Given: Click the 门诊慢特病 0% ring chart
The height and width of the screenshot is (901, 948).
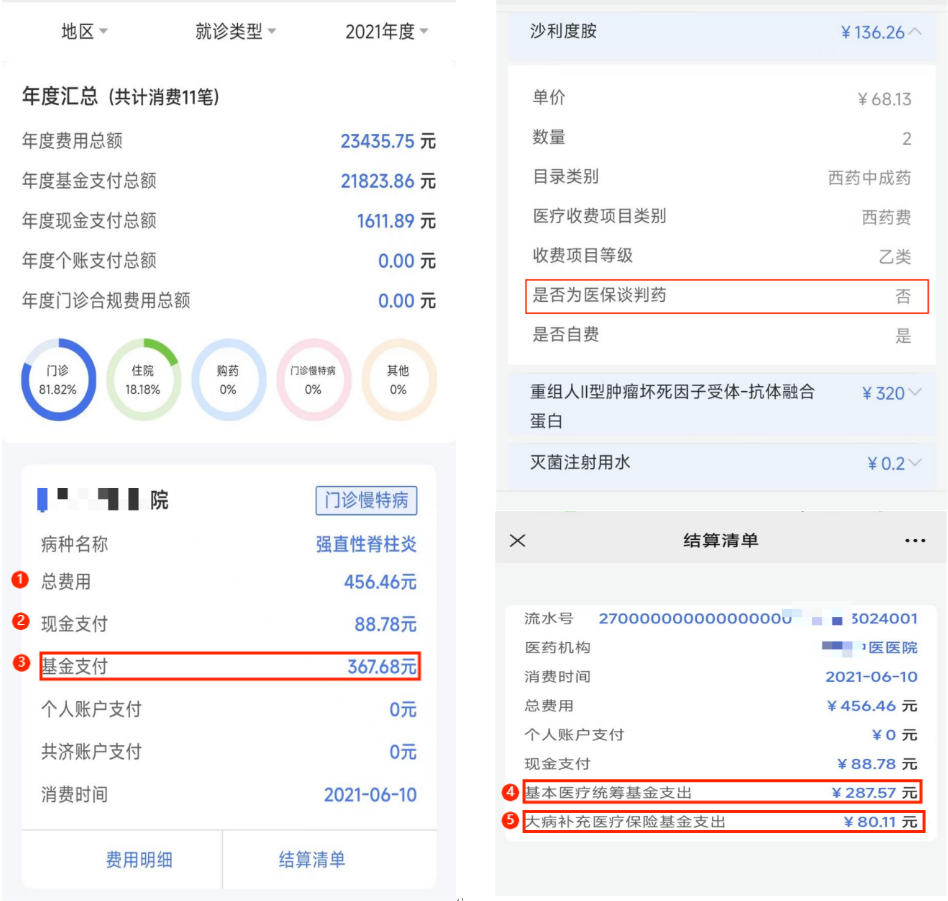Looking at the screenshot, I should click(313, 379).
